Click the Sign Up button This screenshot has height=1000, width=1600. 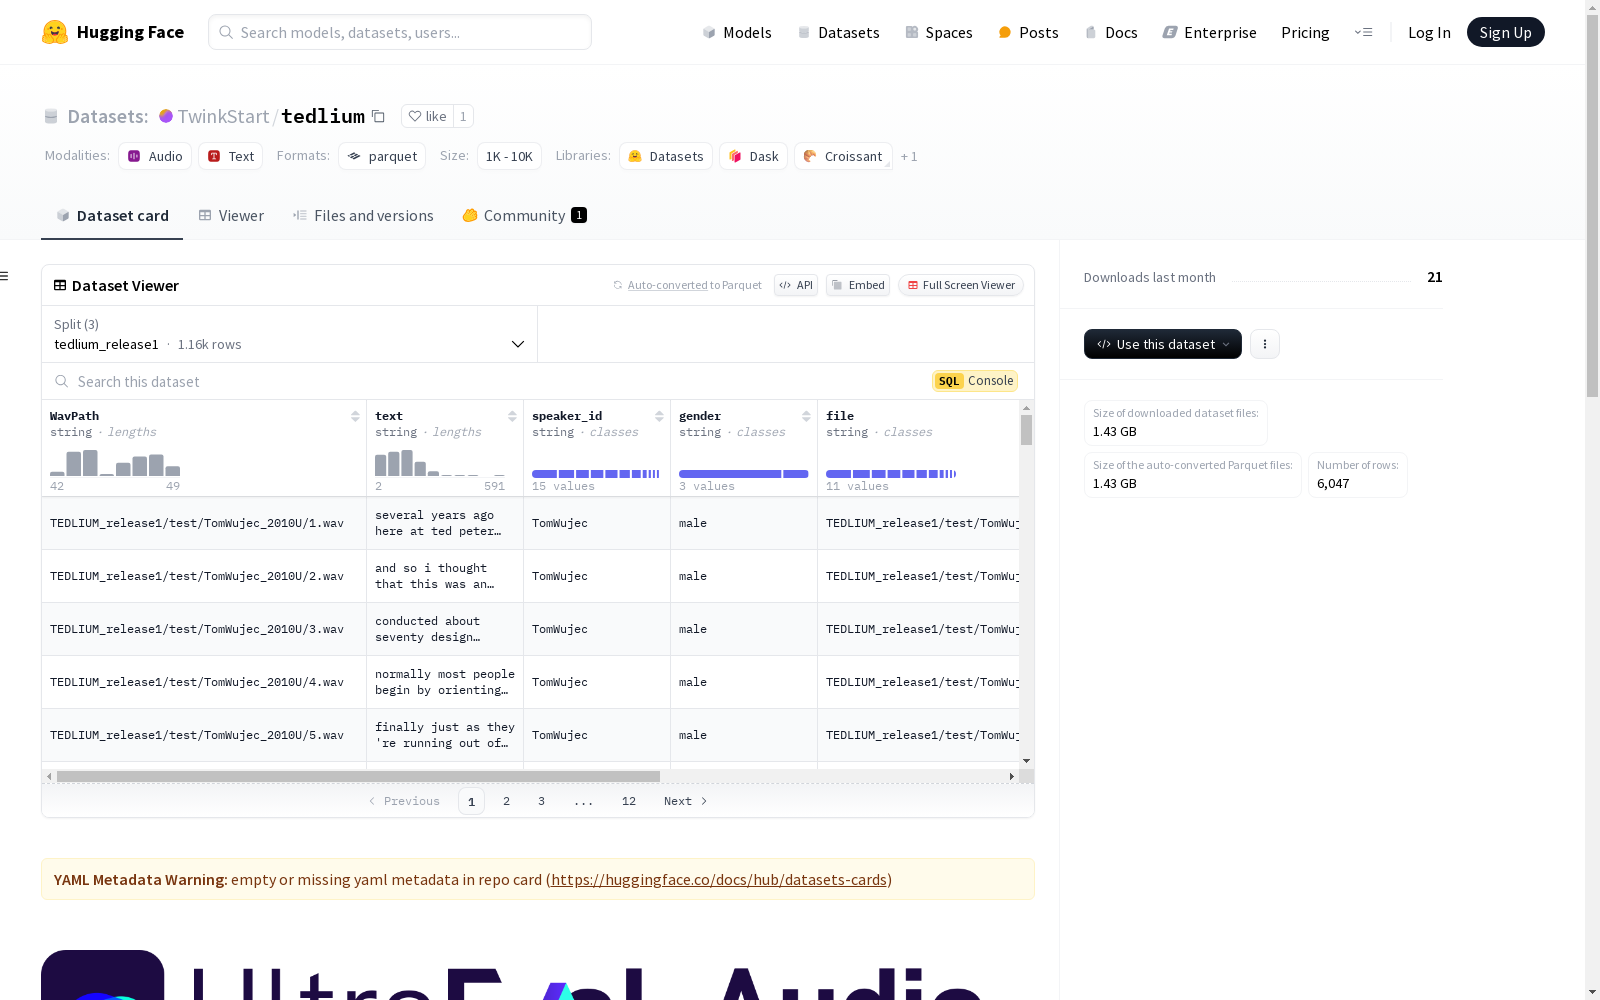click(x=1505, y=32)
